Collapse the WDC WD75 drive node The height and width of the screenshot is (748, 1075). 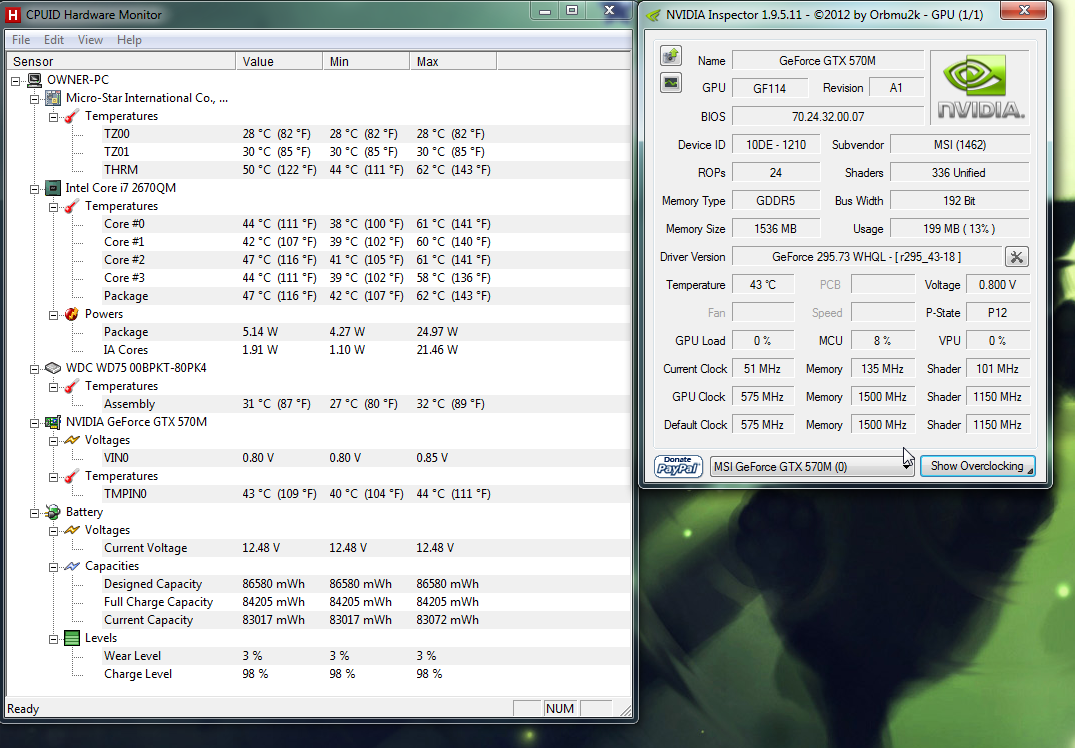35,369
